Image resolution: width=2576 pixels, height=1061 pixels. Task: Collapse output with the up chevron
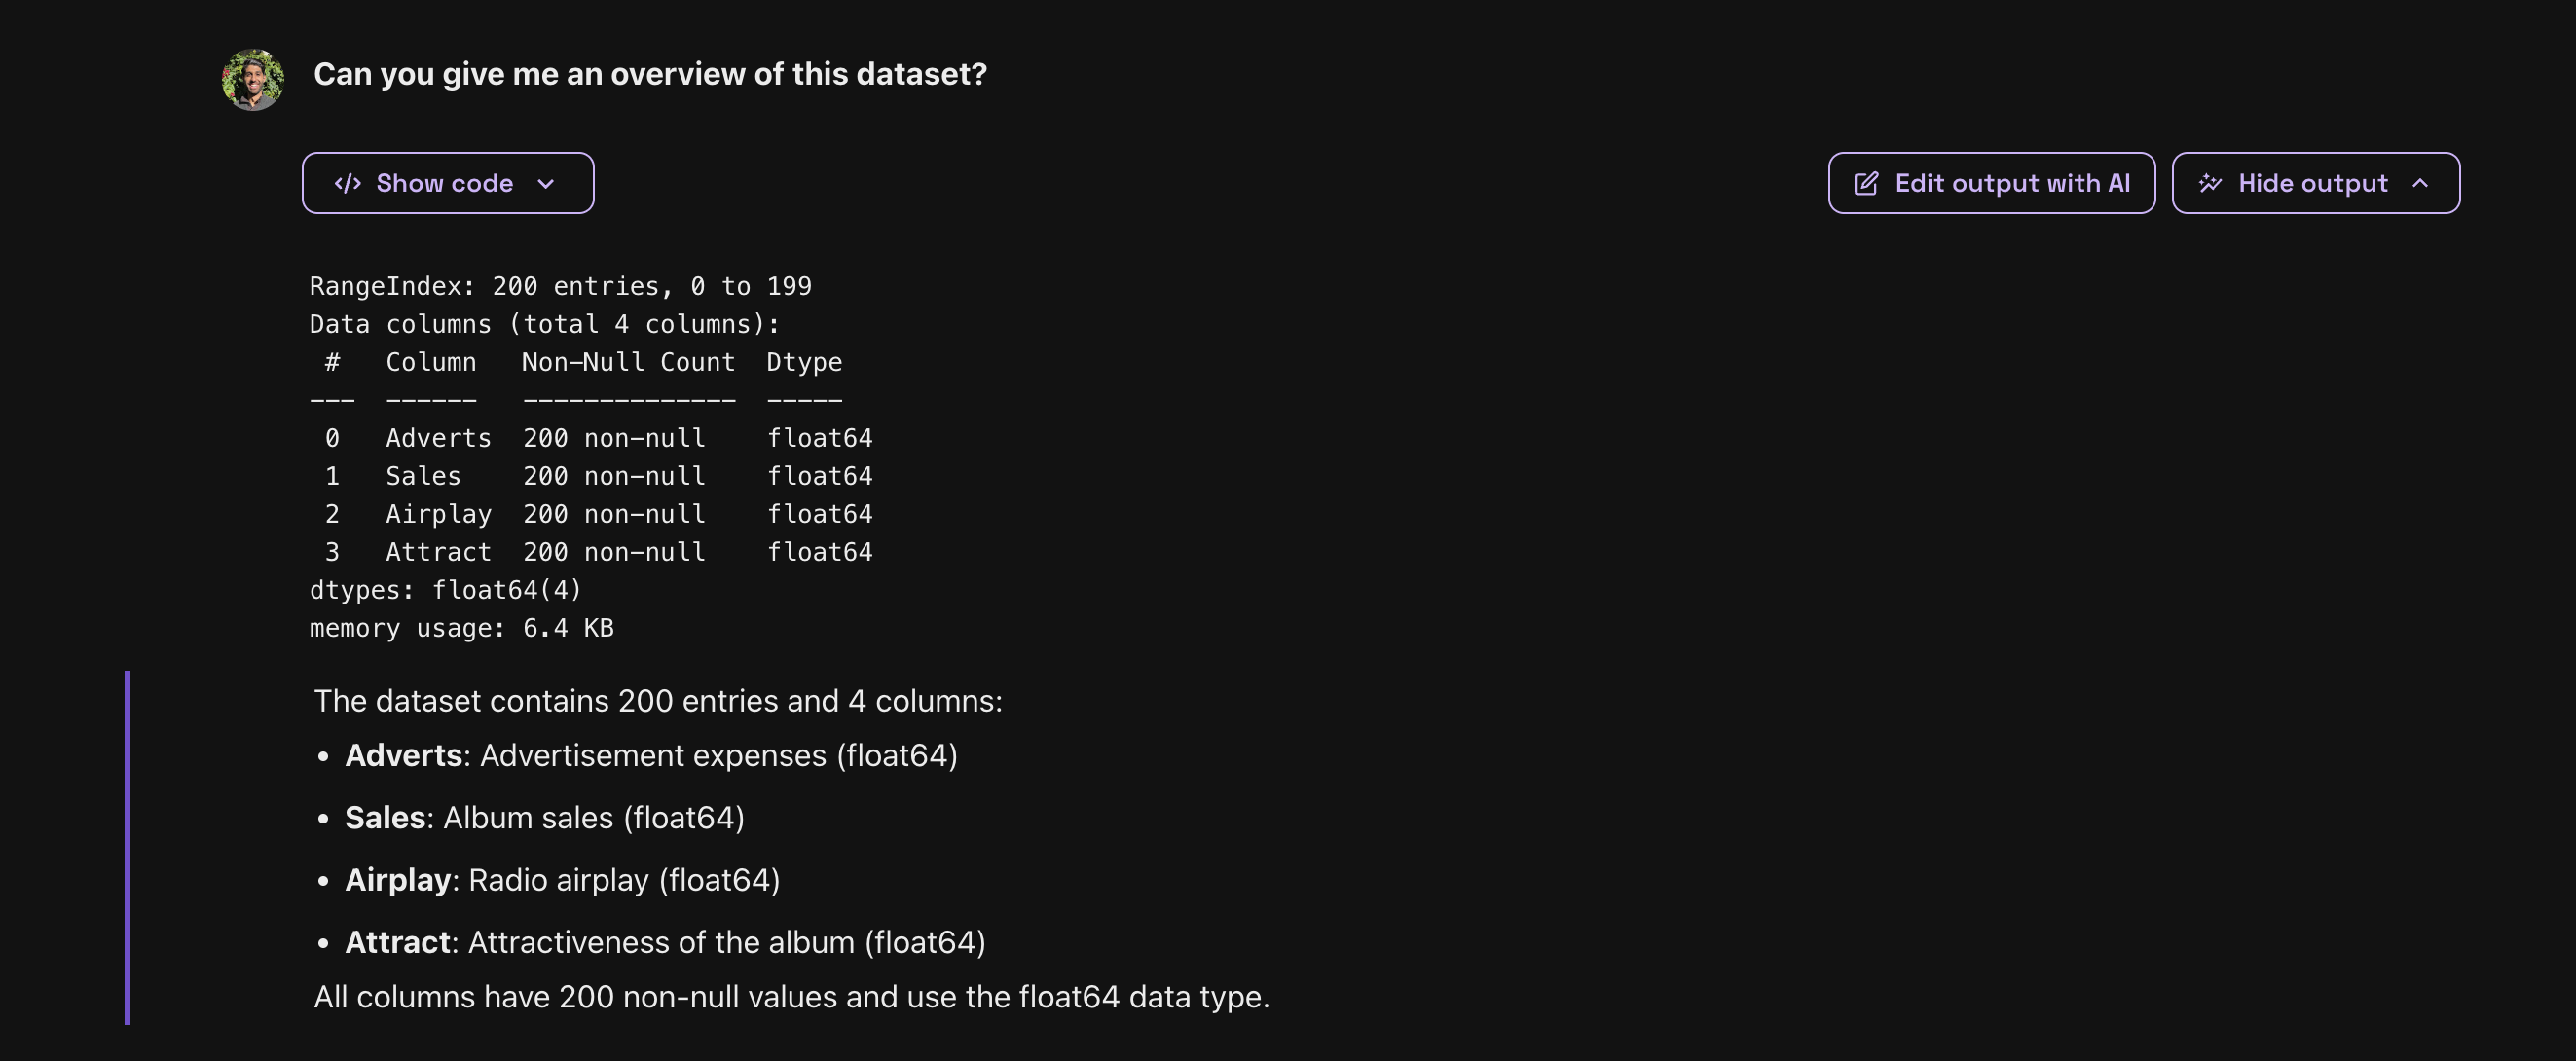click(x=2420, y=183)
